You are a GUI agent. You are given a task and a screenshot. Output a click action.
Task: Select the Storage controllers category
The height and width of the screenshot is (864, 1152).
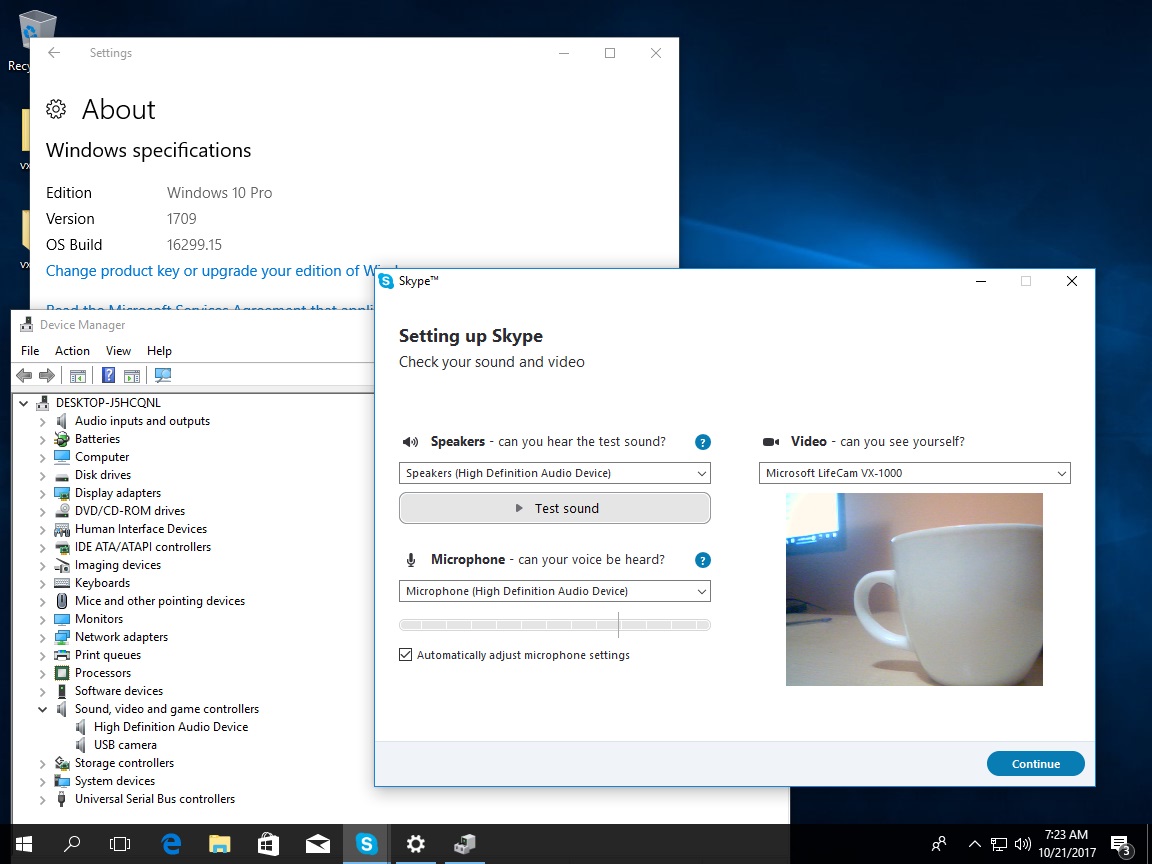click(x=124, y=763)
